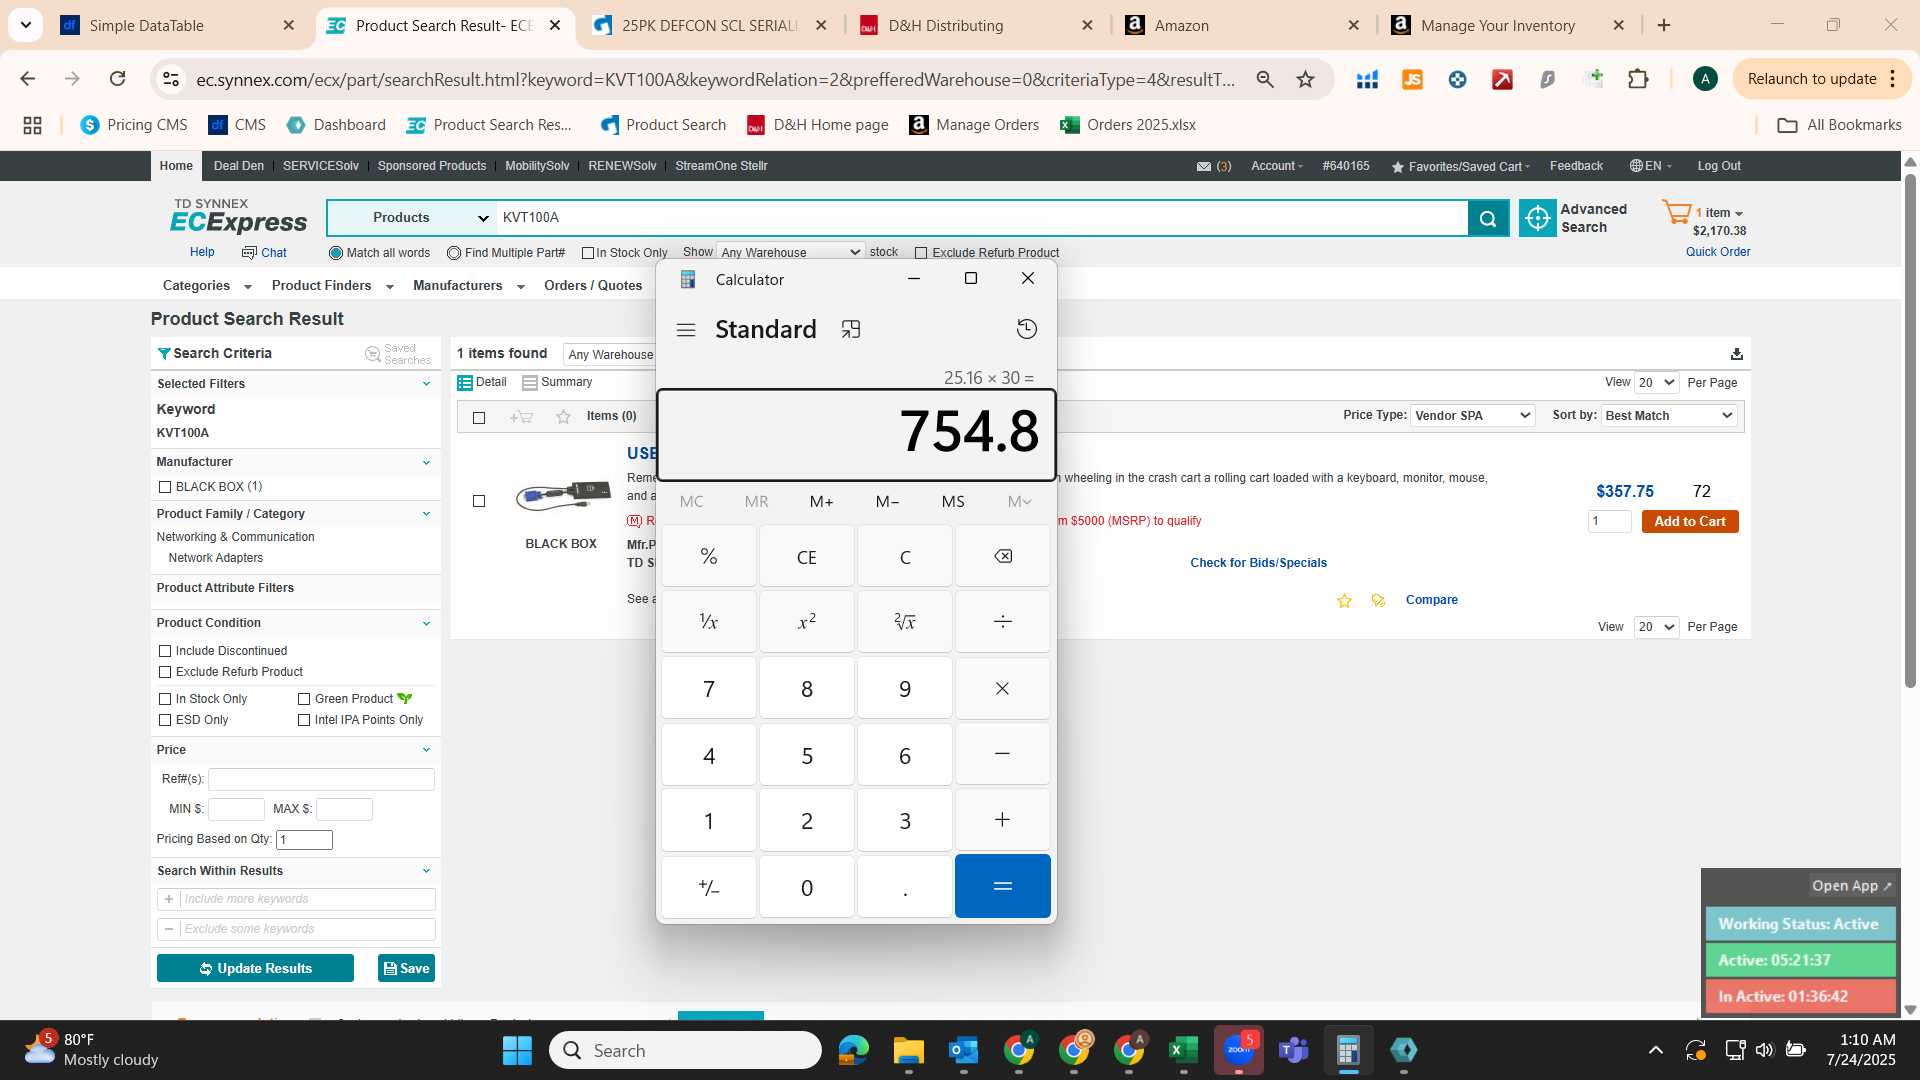The height and width of the screenshot is (1080, 1920).
Task: Click the favorite star next to Compare
Action: click(x=1344, y=601)
